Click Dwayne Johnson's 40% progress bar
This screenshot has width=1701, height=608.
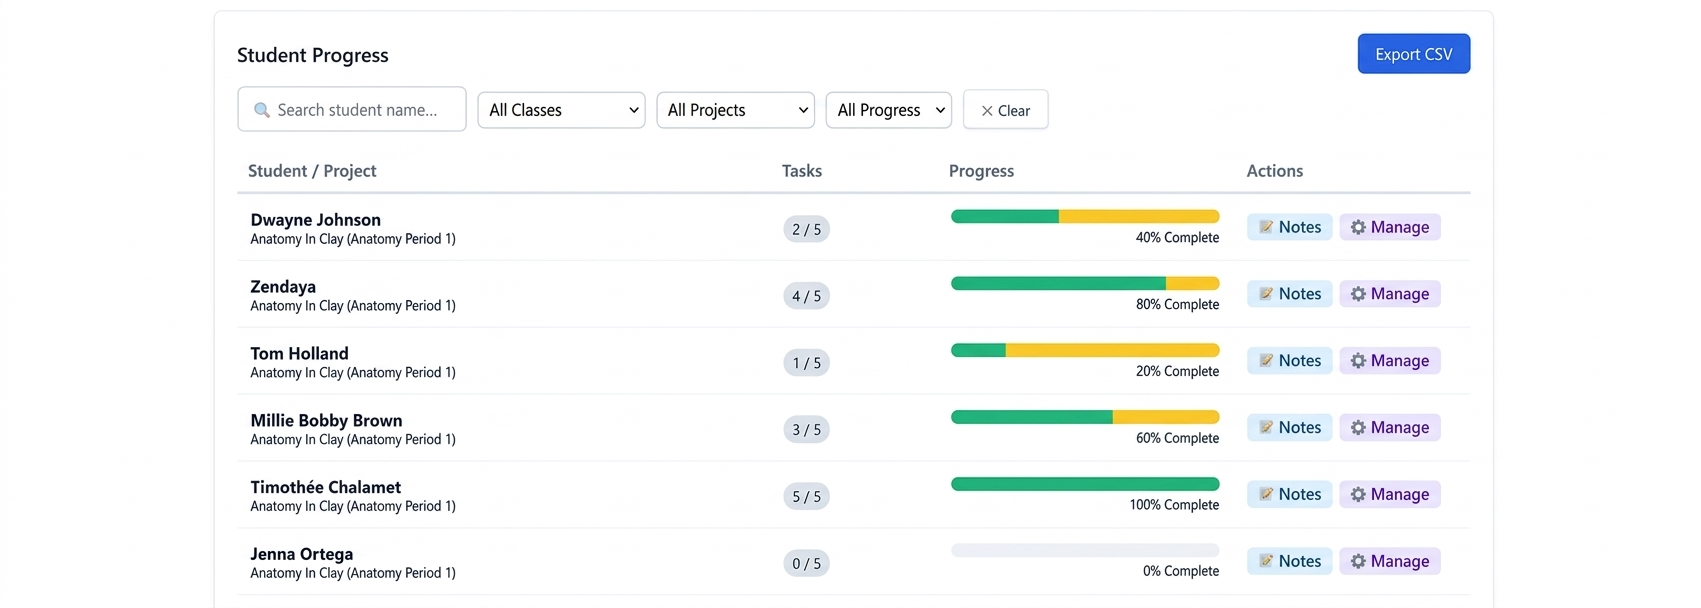[x=1085, y=216]
